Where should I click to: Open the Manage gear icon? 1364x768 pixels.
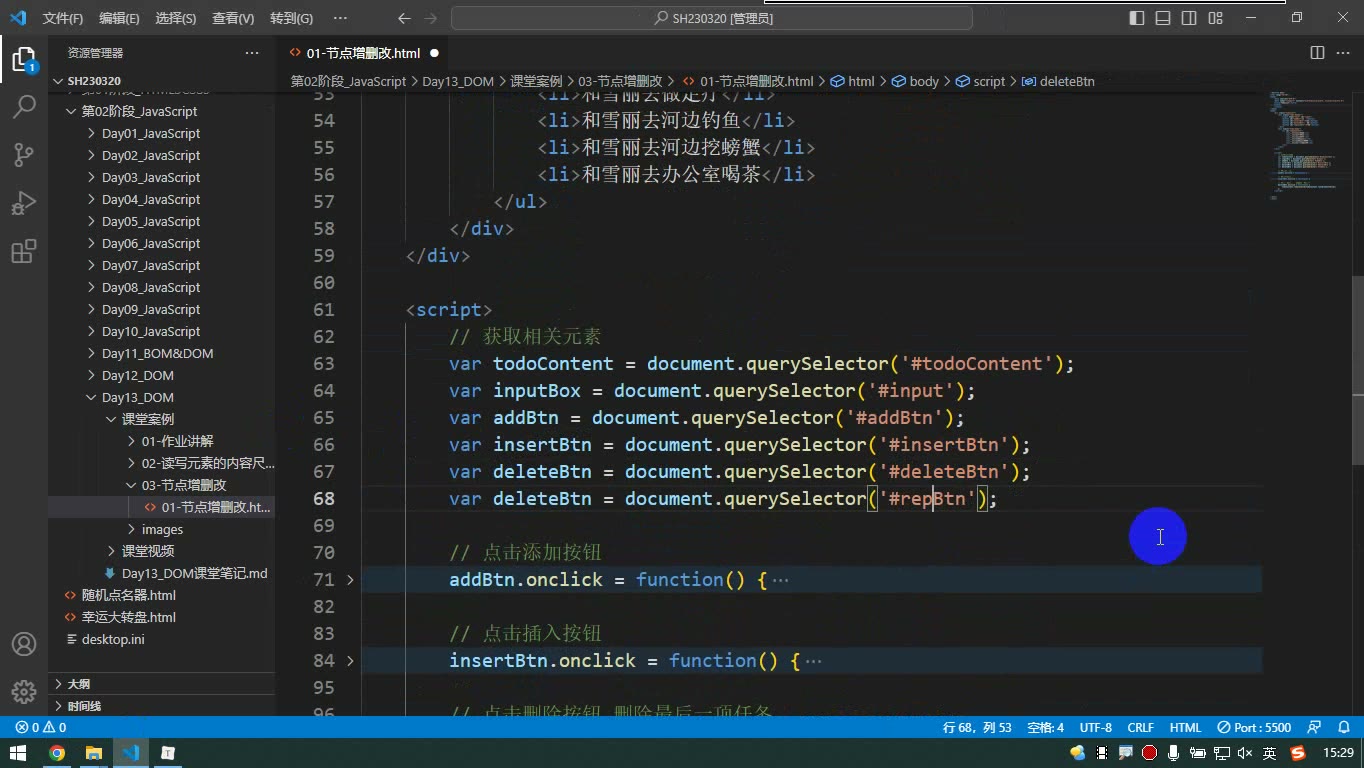[24, 692]
